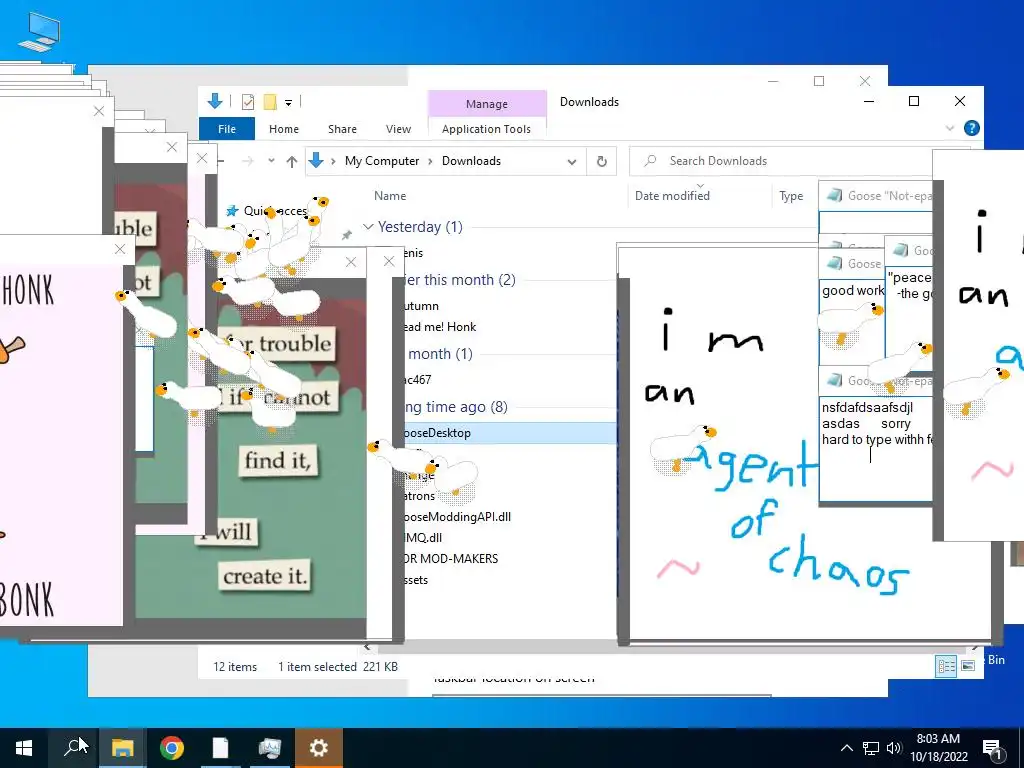Sort by the Date modified column header
The width and height of the screenshot is (1024, 768).
pyautogui.click(x=672, y=196)
